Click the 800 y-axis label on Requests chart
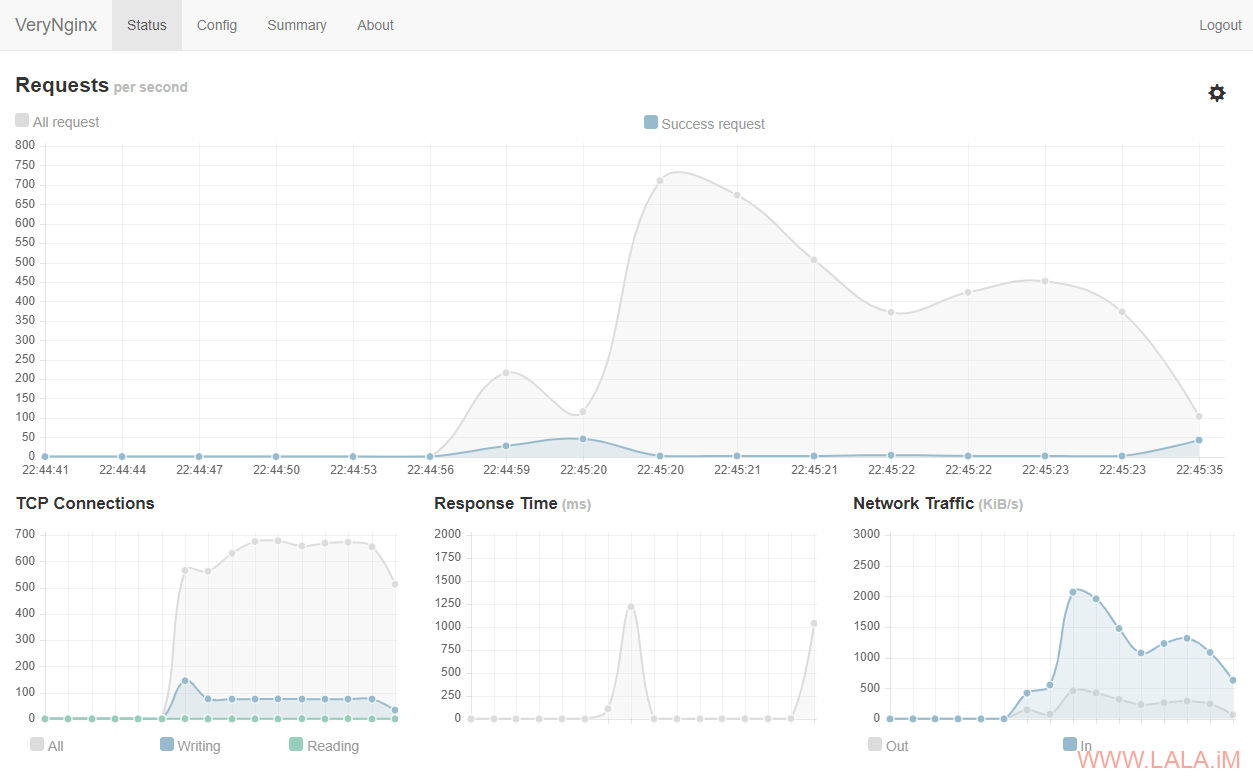1253x777 pixels. coord(25,145)
